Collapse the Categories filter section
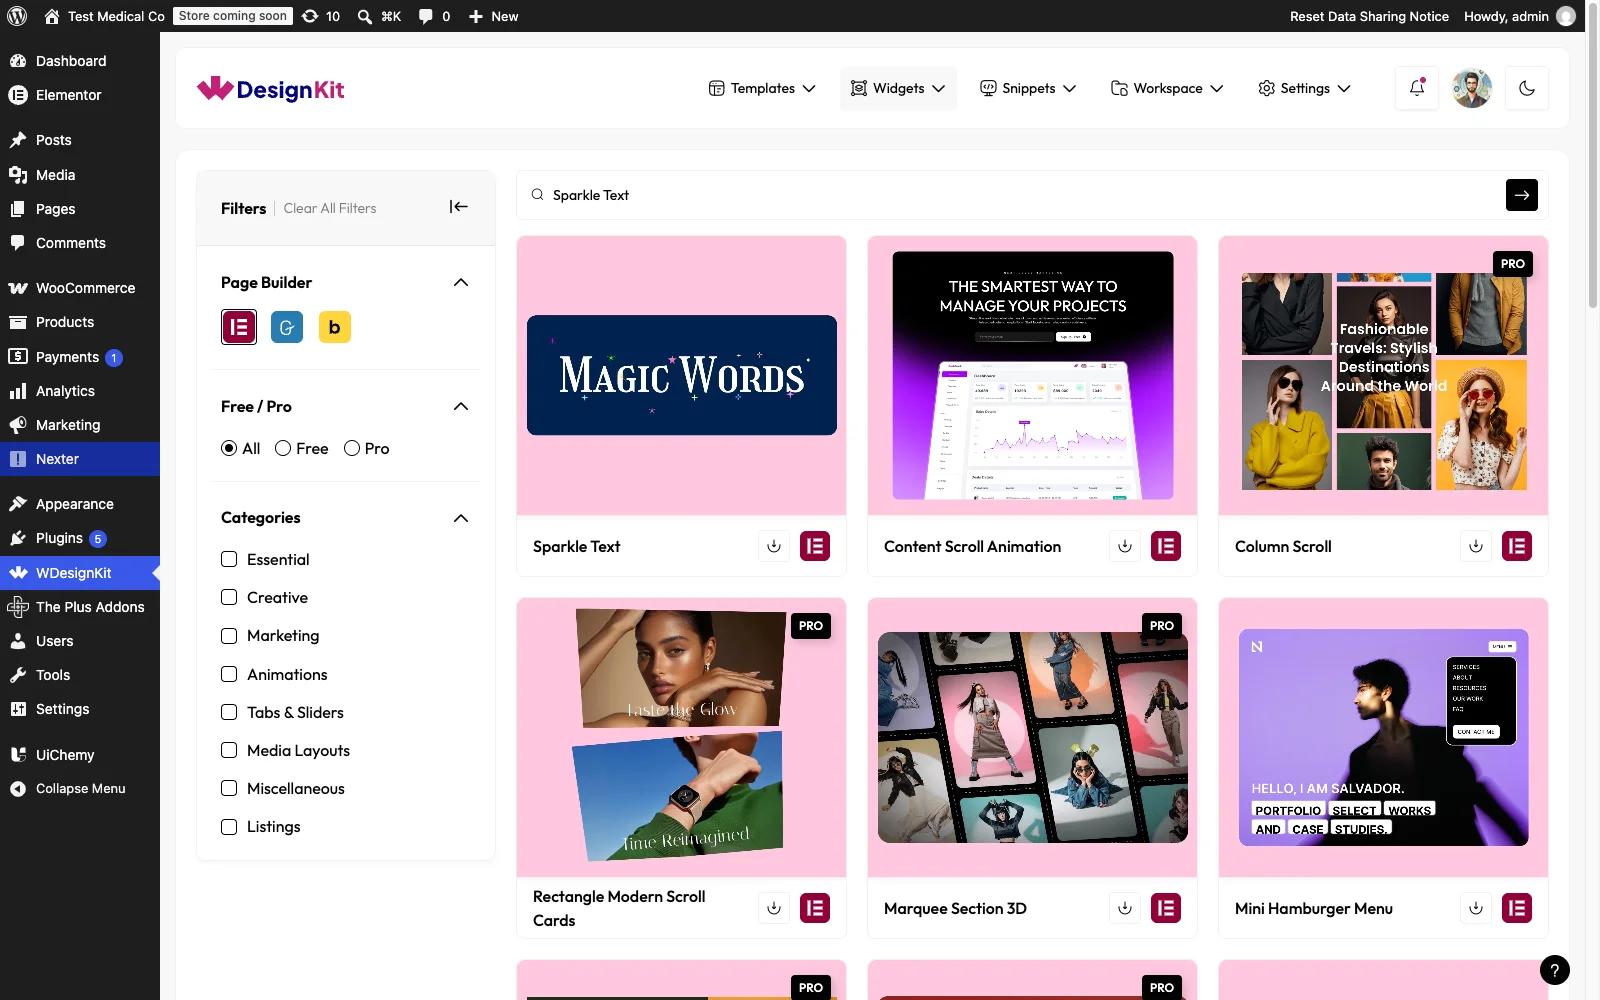The height and width of the screenshot is (1000, 1600). pyautogui.click(x=461, y=518)
